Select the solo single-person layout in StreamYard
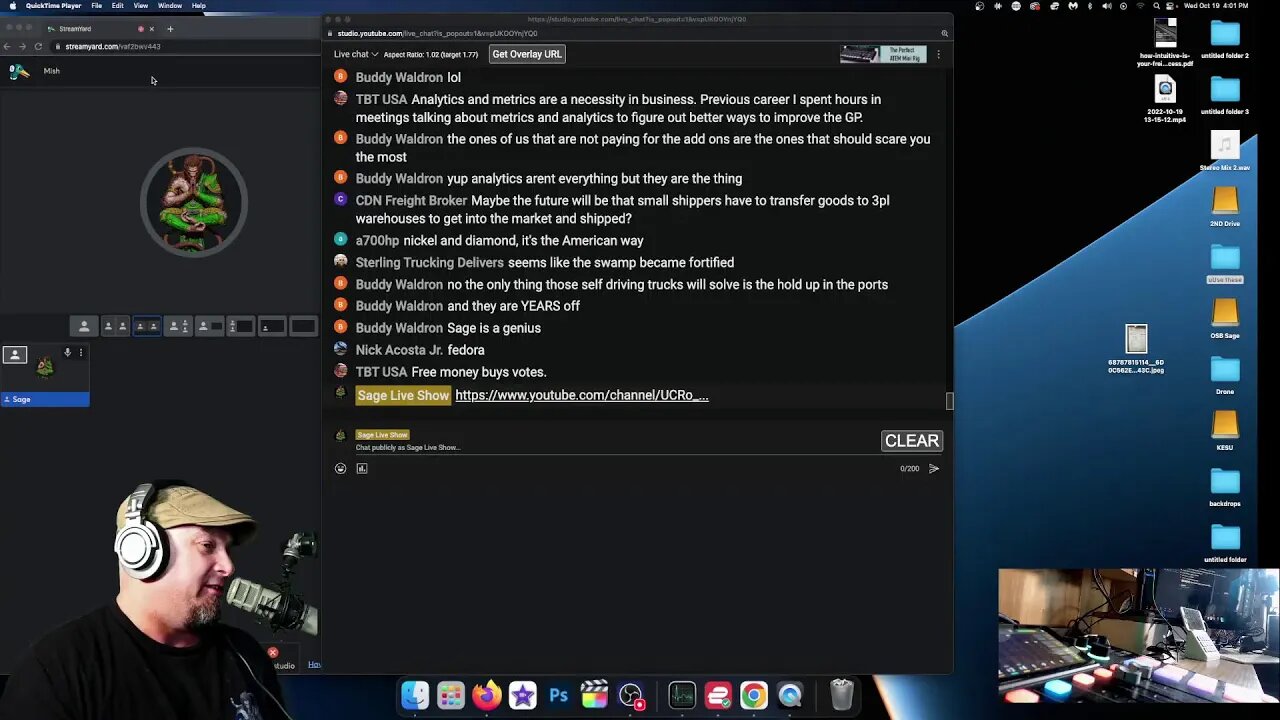 [84, 326]
